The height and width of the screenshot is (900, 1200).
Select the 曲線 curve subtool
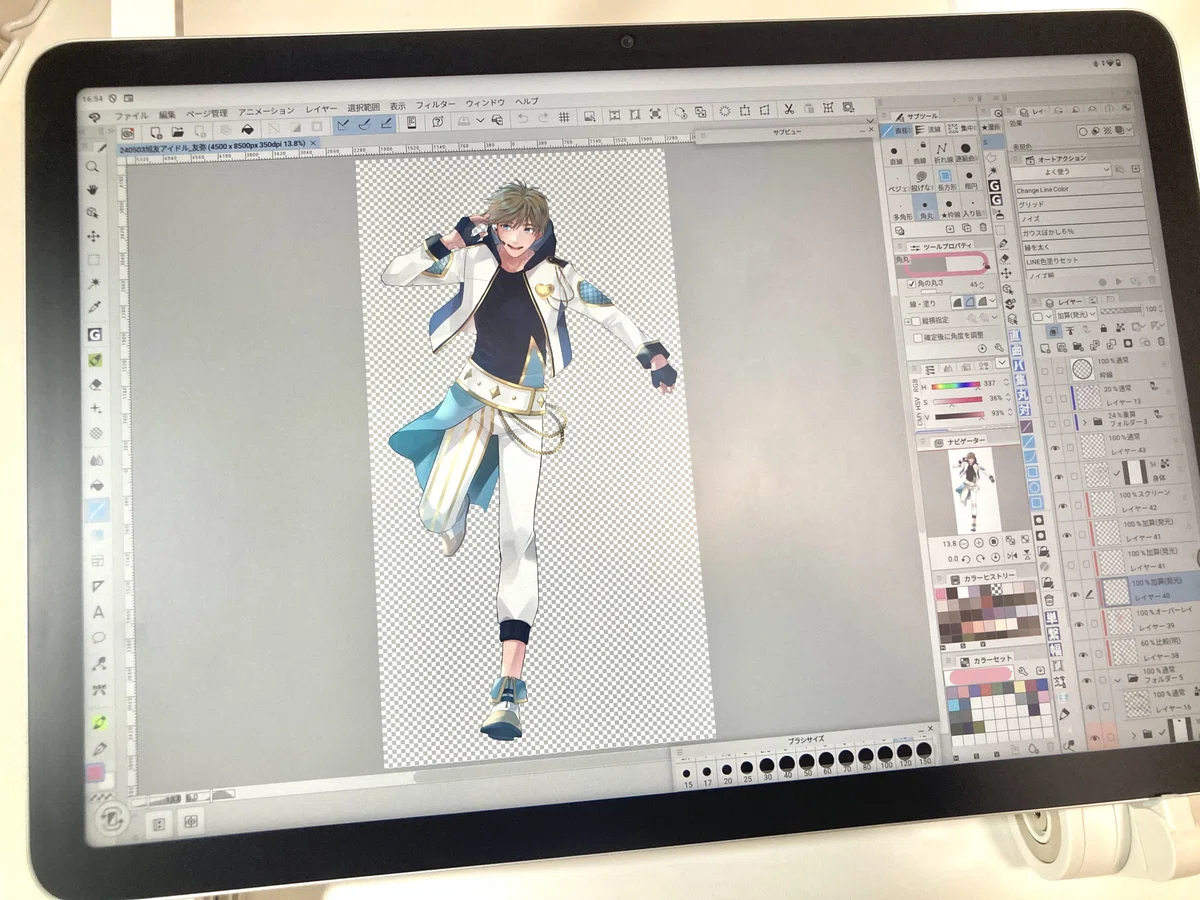pos(918,152)
